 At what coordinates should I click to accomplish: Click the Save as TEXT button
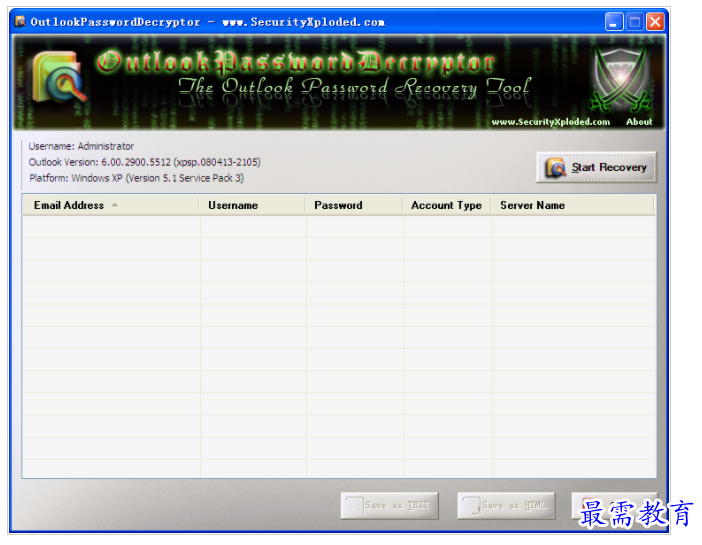tap(390, 506)
